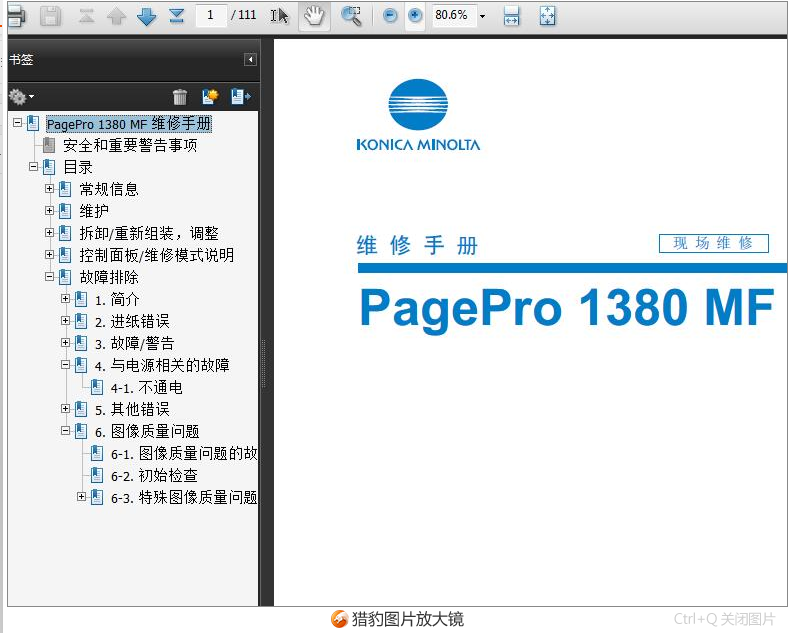Zoom in with plus button
The image size is (790, 633).
(415, 16)
